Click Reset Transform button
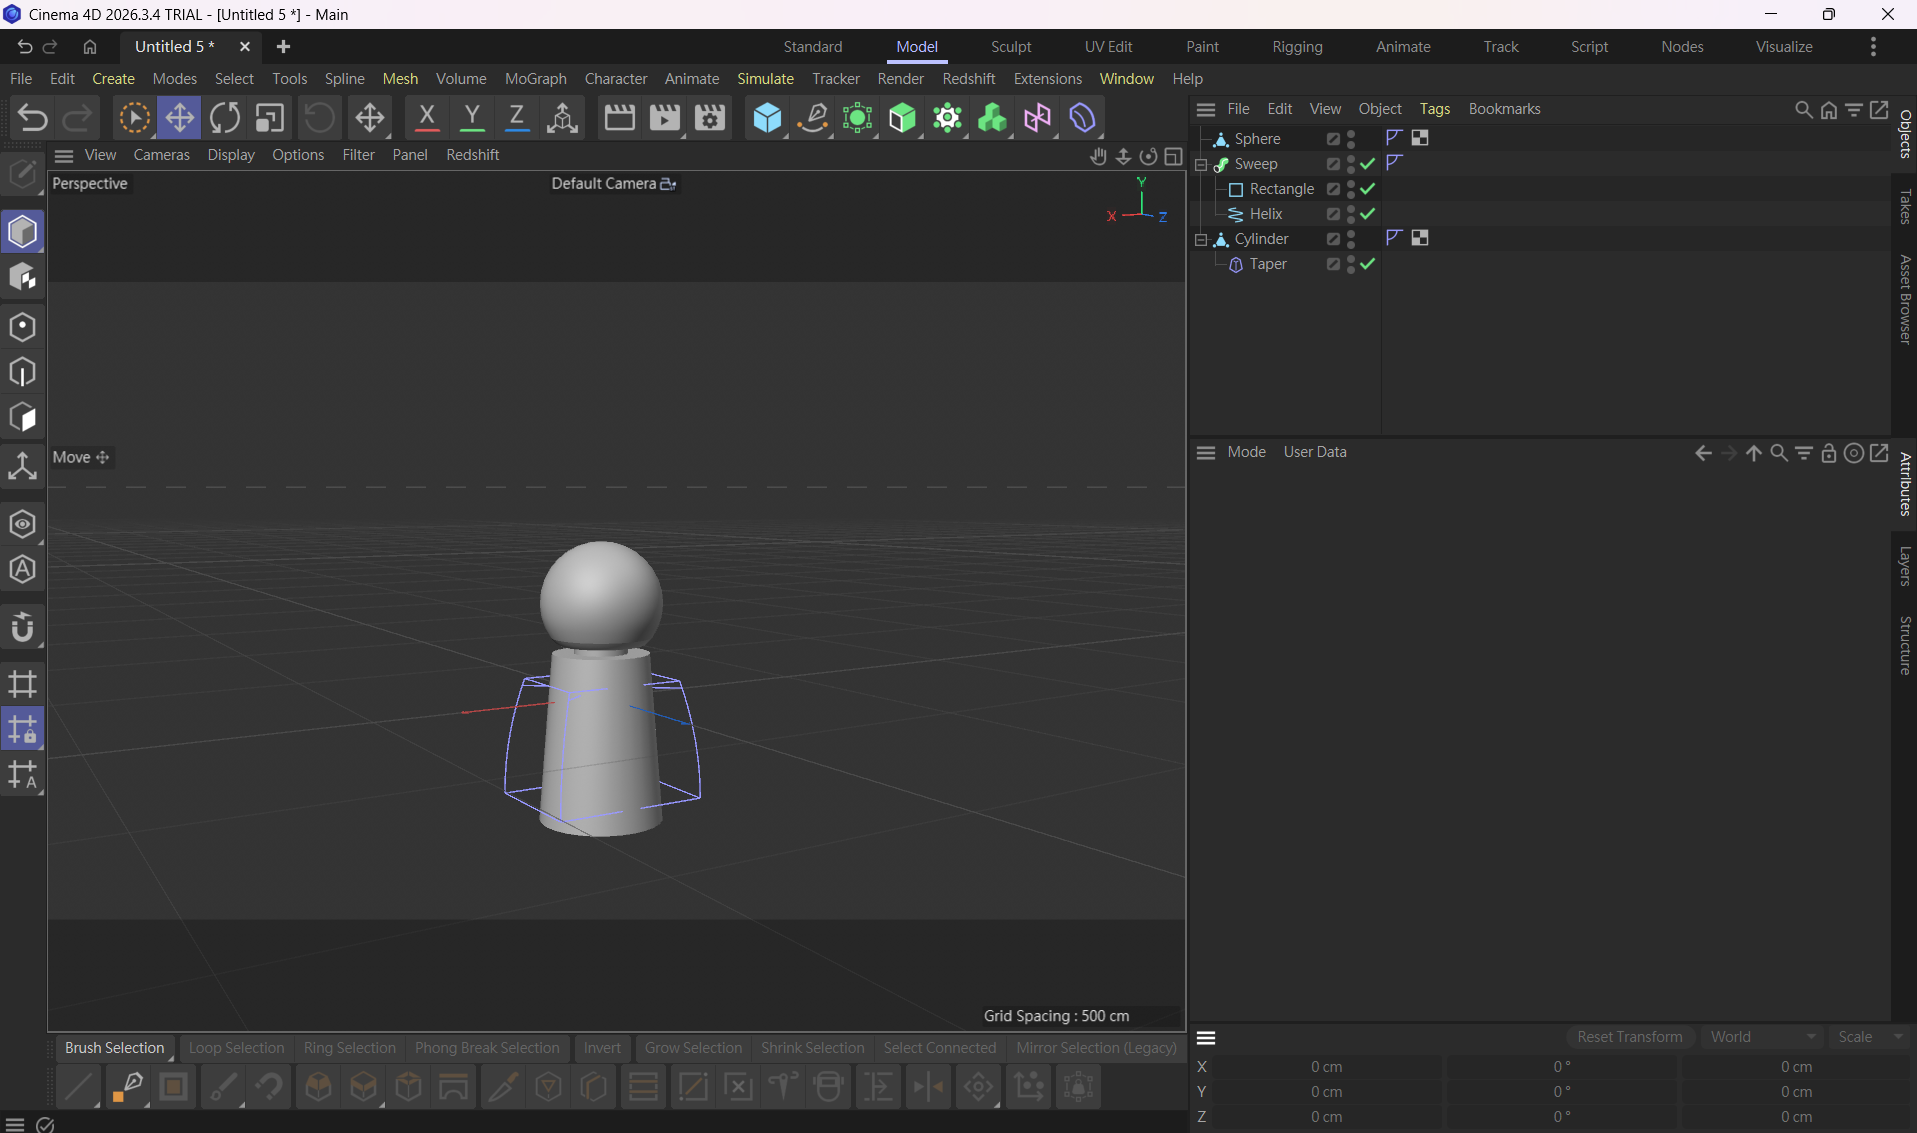The height and width of the screenshot is (1133, 1917). (1629, 1037)
